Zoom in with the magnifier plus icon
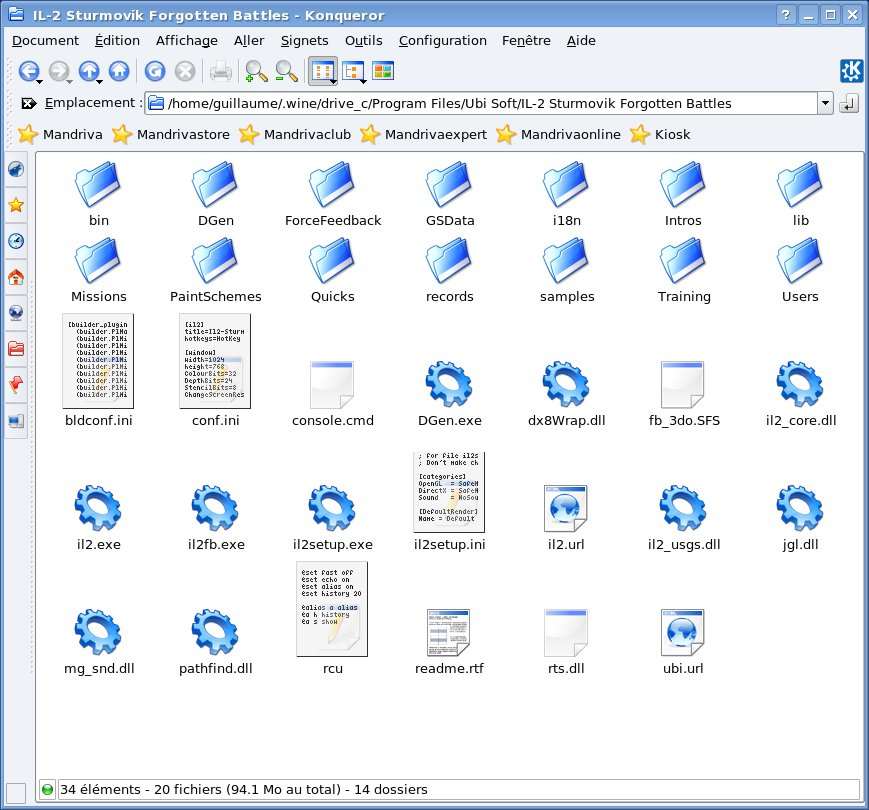Viewport: 869px width, 810px height. 256,71
